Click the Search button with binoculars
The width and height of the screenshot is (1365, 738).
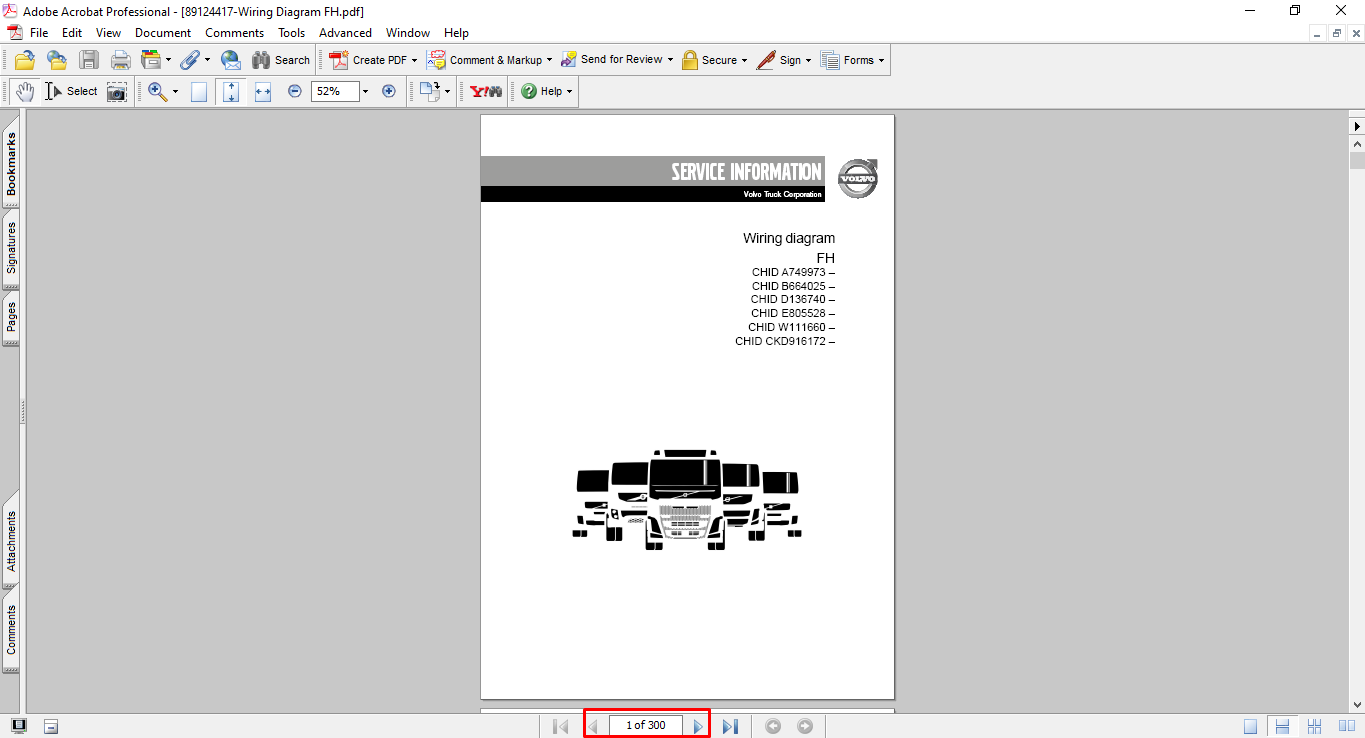pos(281,60)
